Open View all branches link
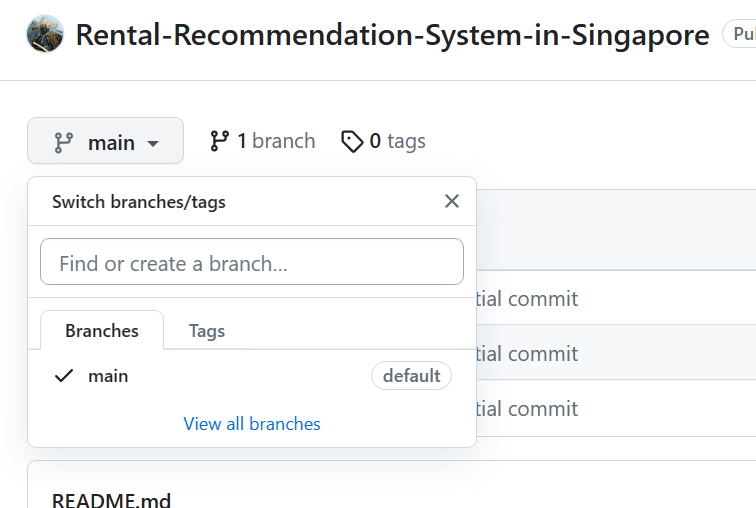The image size is (756, 508). coord(252,424)
